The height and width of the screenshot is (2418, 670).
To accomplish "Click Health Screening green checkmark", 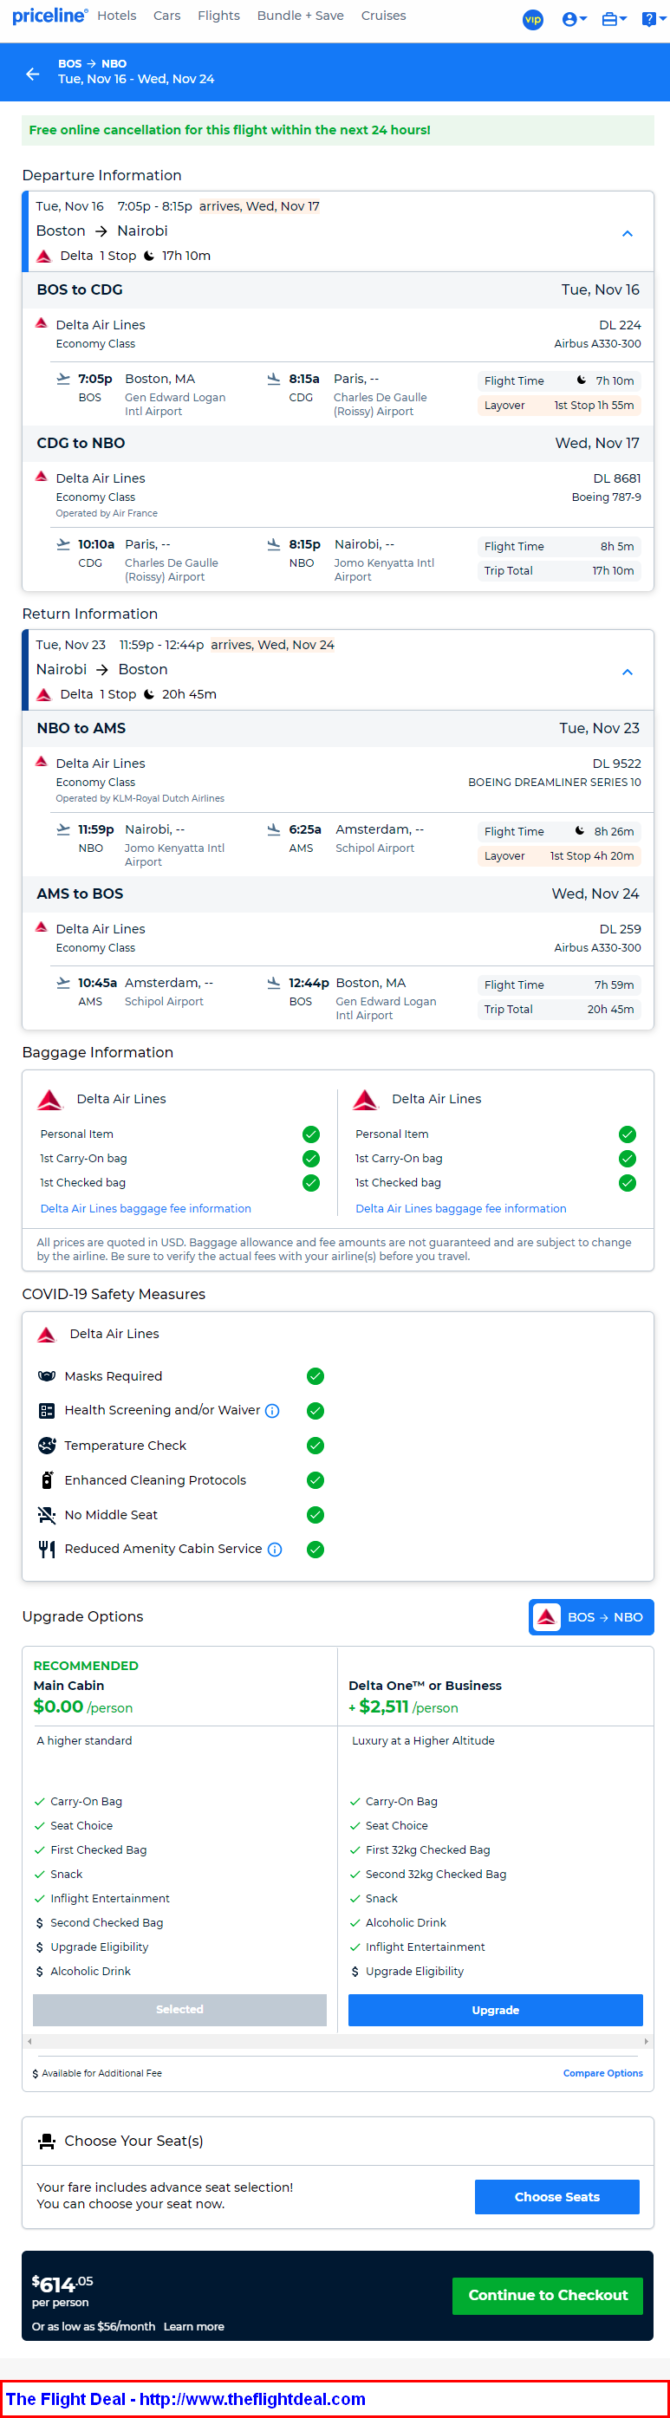I will (x=315, y=1411).
